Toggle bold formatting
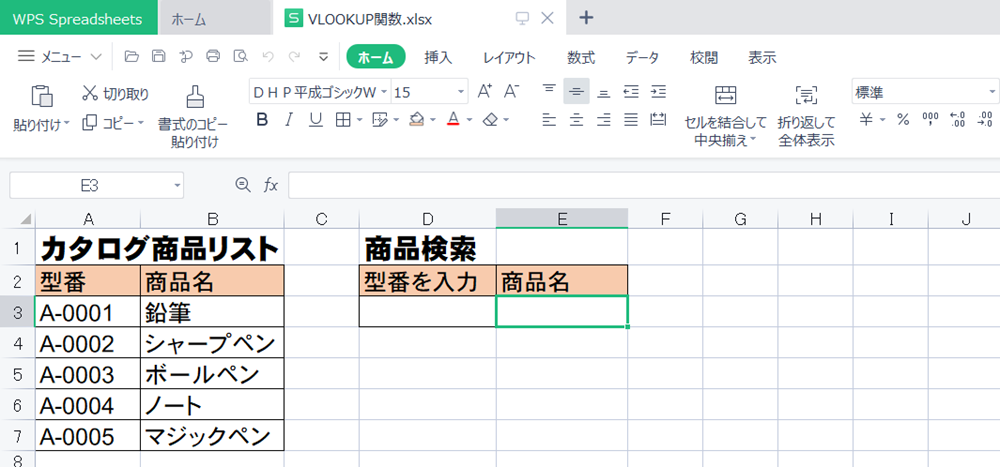The width and height of the screenshot is (1000, 467). click(261, 119)
